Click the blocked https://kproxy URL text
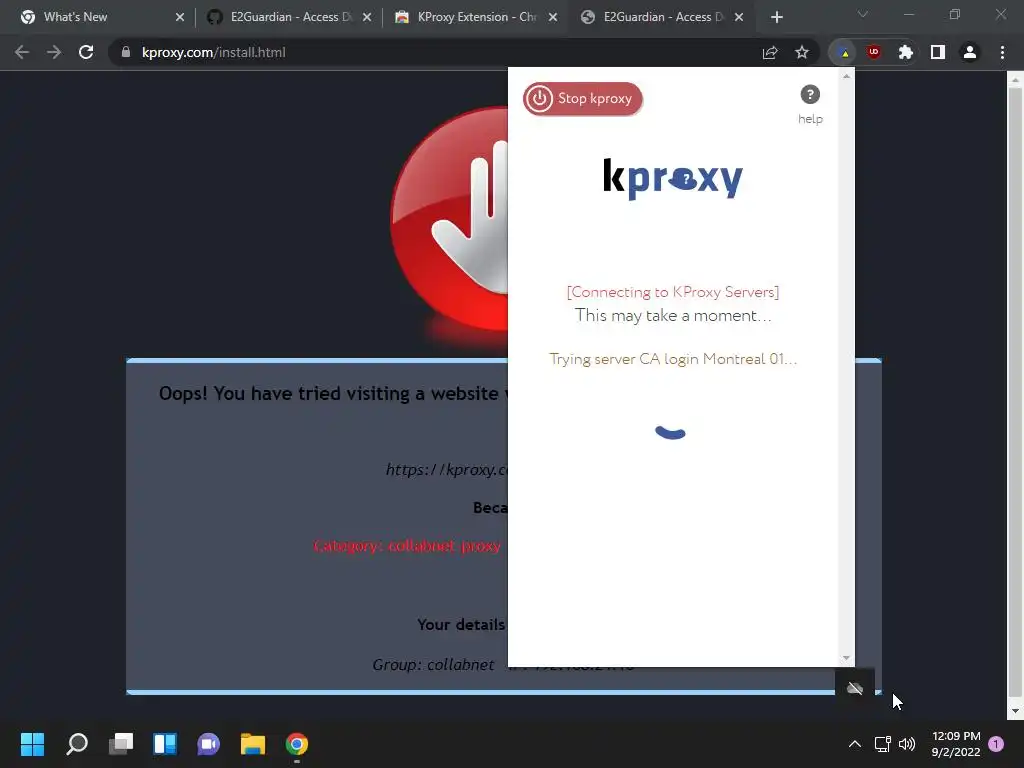 447,470
